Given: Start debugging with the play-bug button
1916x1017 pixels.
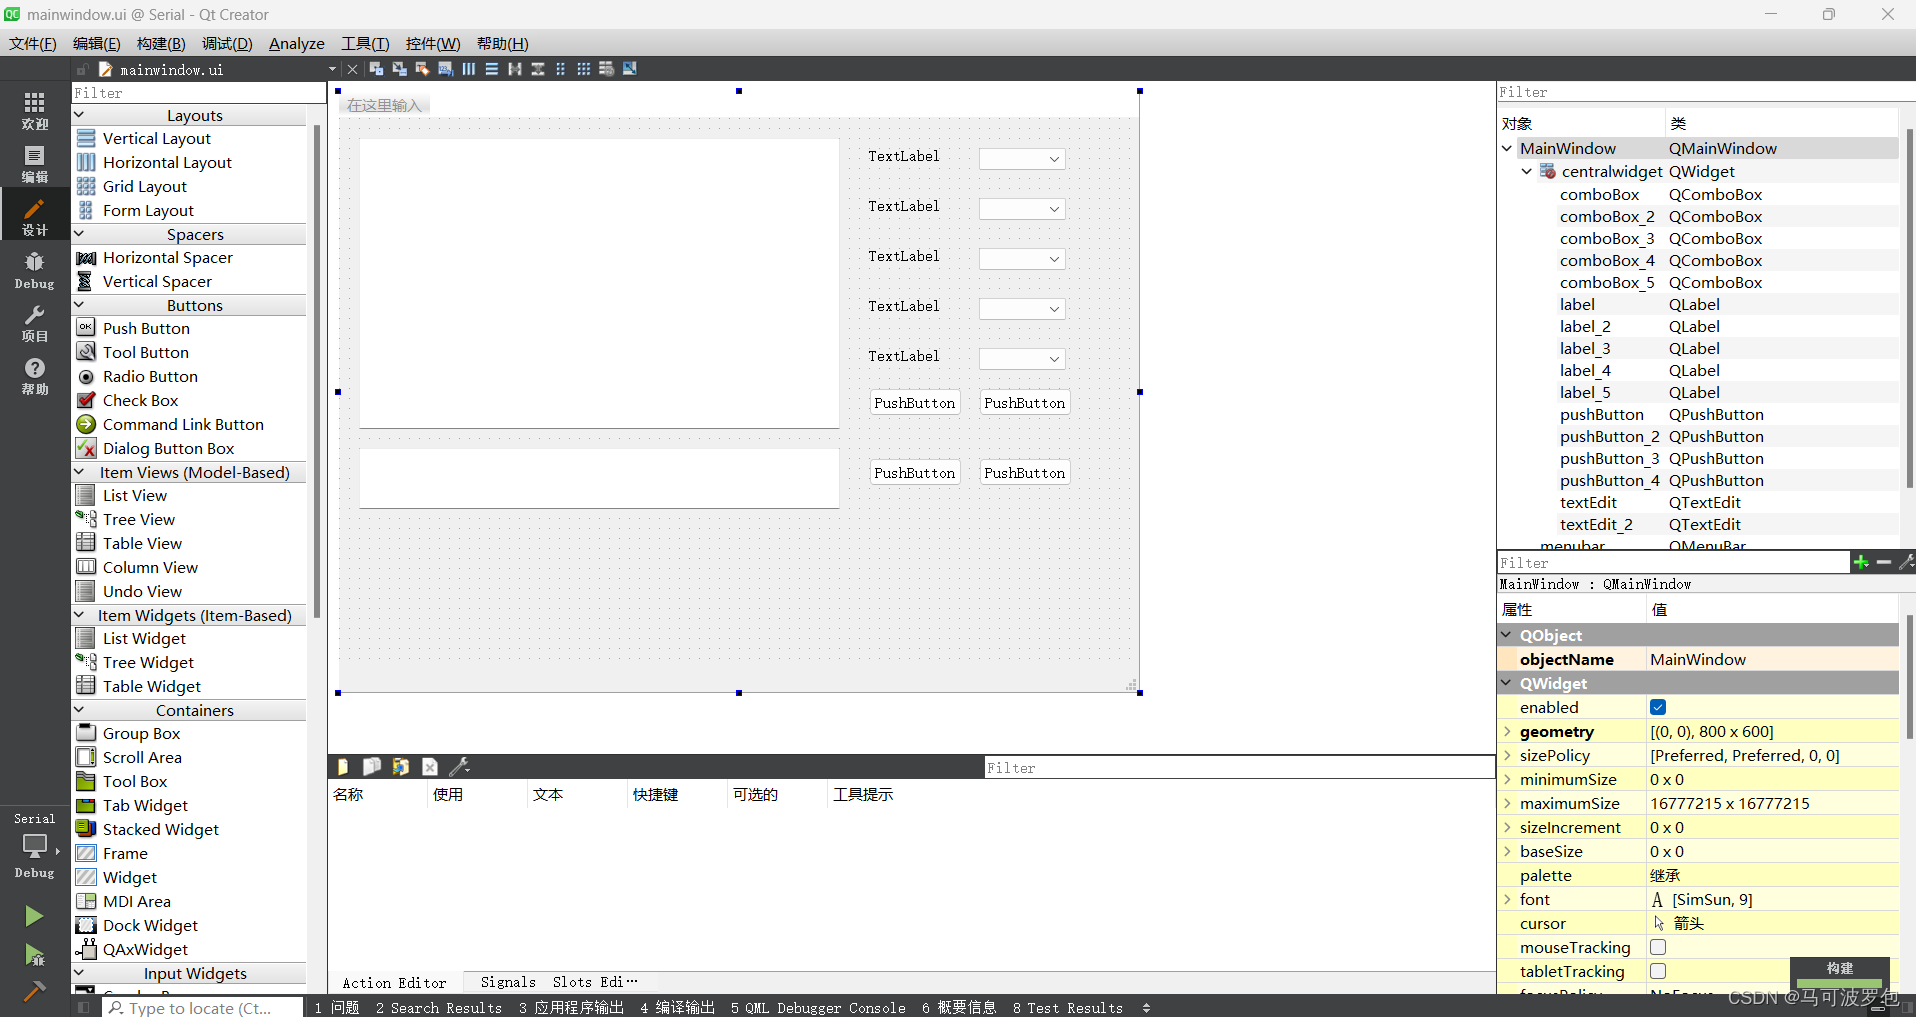Looking at the screenshot, I should (x=34, y=955).
